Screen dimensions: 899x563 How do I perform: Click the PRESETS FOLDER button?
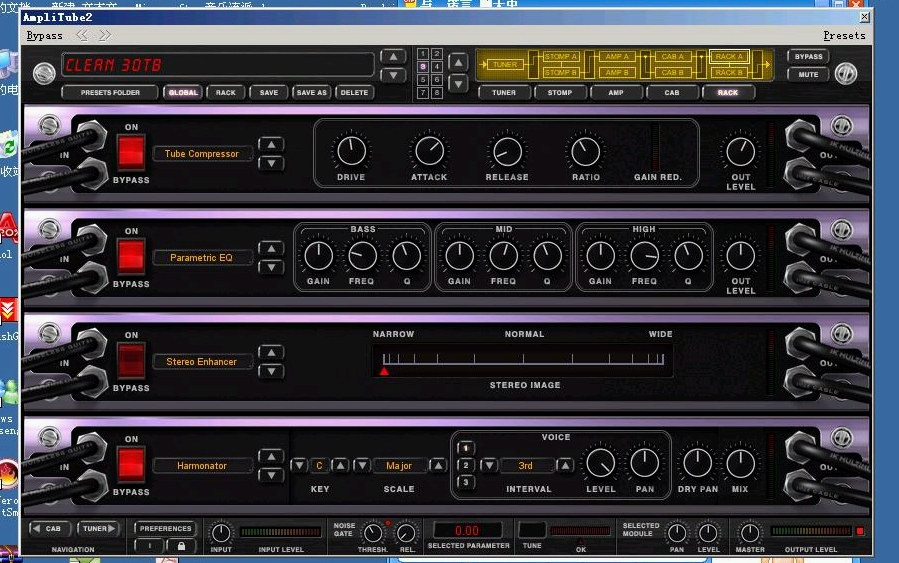coord(110,92)
